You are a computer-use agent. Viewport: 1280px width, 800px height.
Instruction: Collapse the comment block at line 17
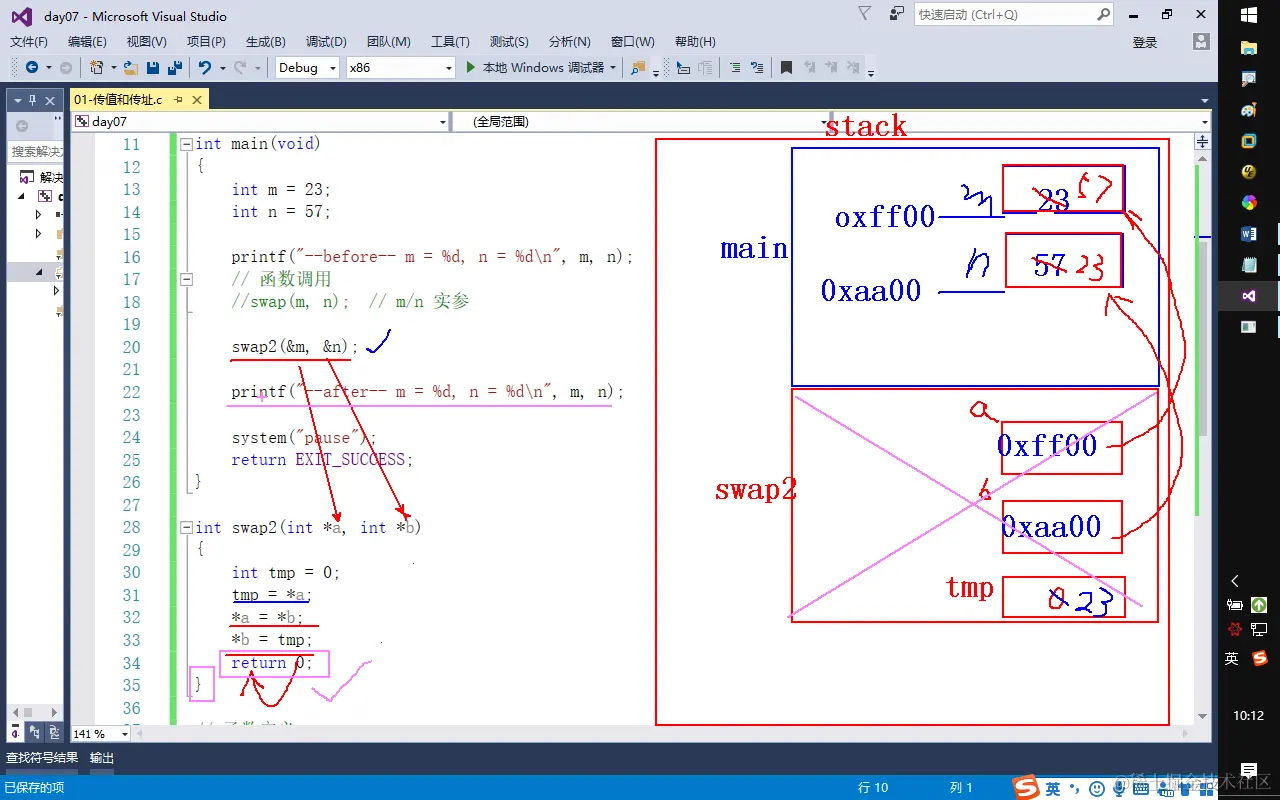[186, 280]
